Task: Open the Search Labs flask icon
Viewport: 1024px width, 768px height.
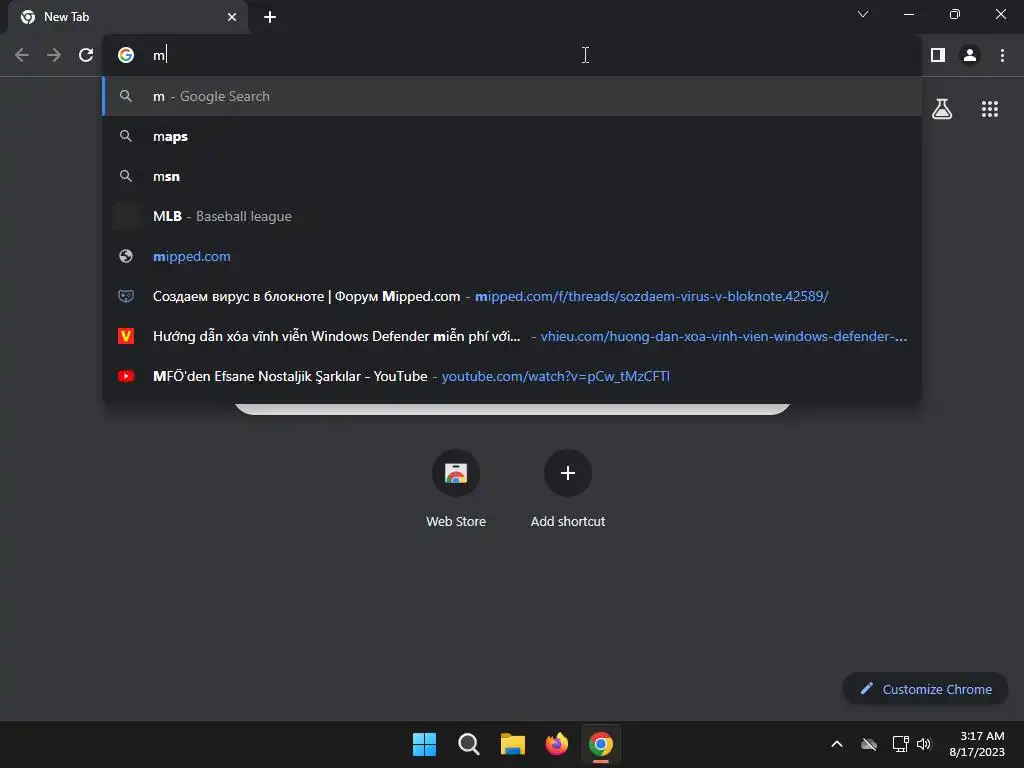Action: [942, 109]
